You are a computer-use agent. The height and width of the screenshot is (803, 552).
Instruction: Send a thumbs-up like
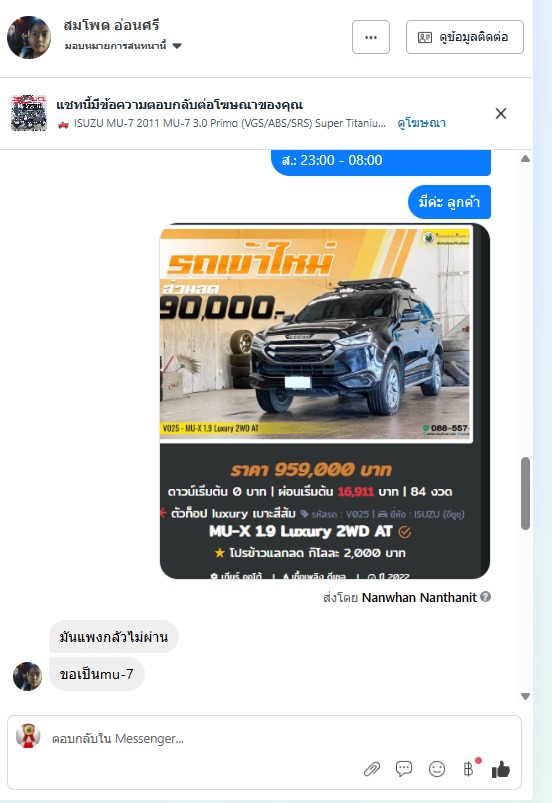tap(501, 769)
